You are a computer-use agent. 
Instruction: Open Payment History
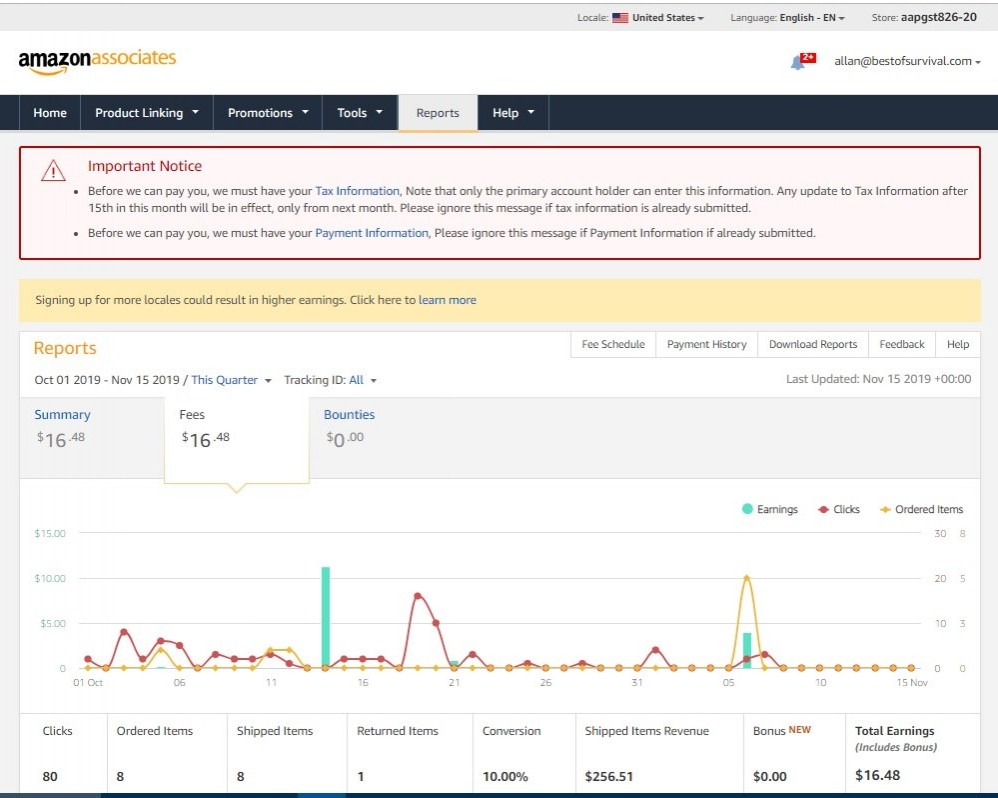[x=706, y=344]
